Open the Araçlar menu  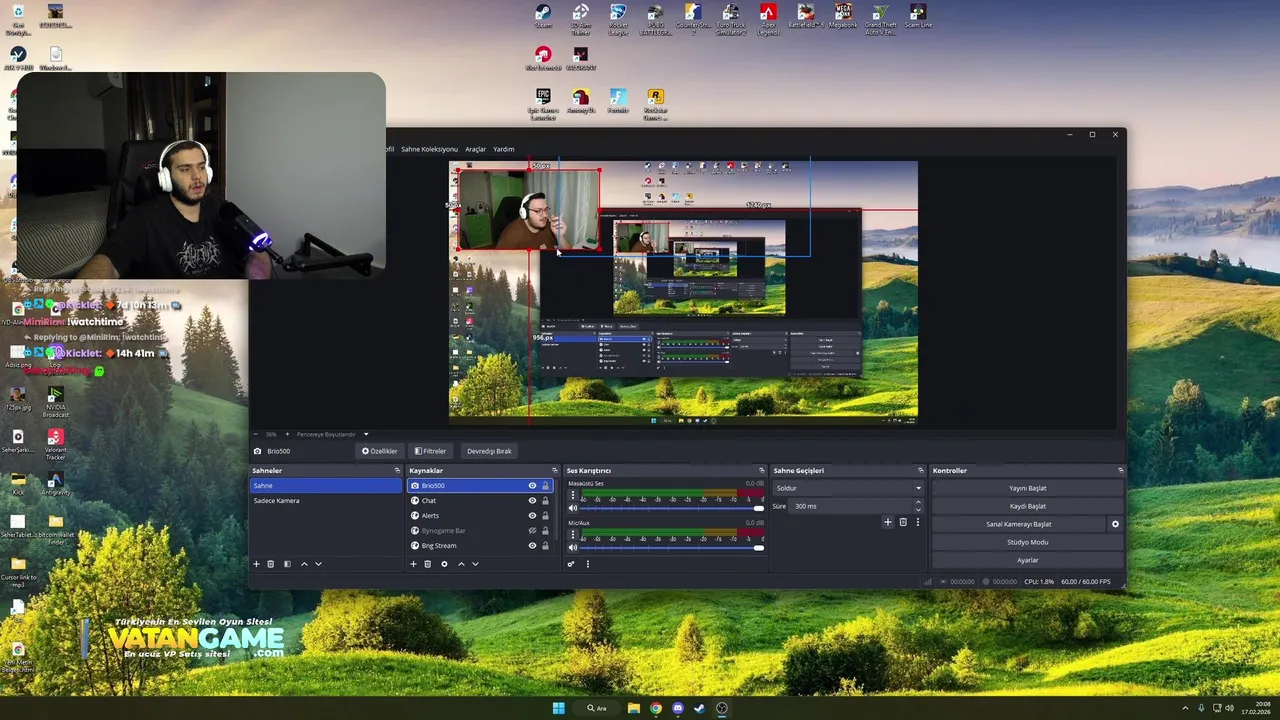coord(475,149)
